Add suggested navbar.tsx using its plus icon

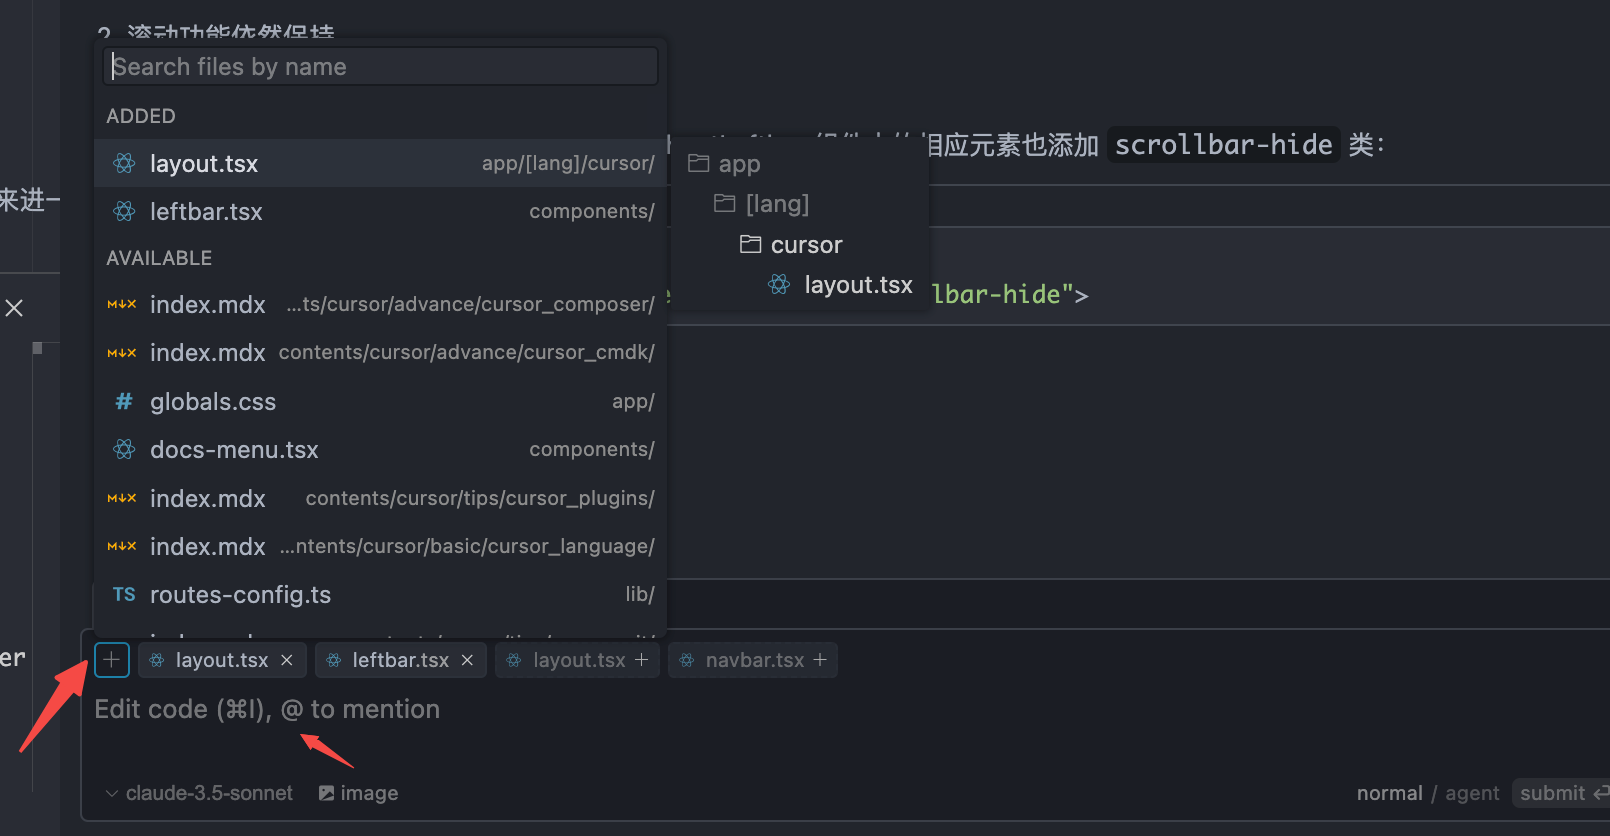click(x=820, y=660)
